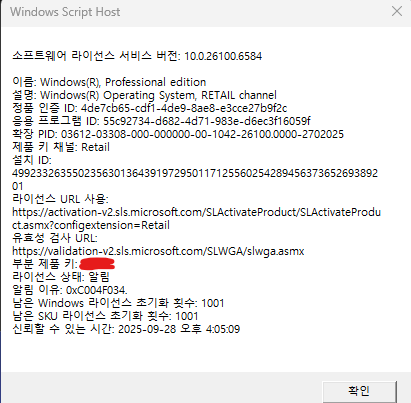Screen dimensions: 411x403
Task: Click the "라이선스 상태: 알림" line
Action: 61,277
